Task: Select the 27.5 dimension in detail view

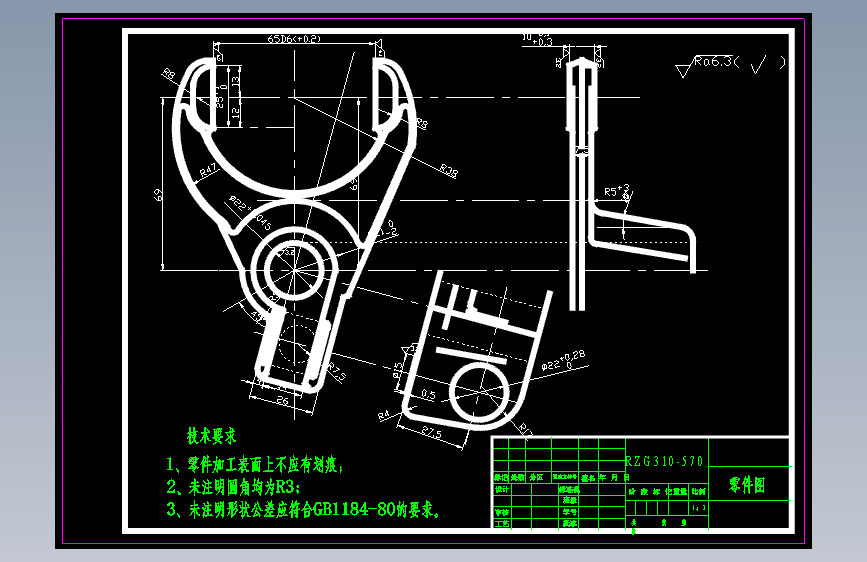Action: [431, 431]
